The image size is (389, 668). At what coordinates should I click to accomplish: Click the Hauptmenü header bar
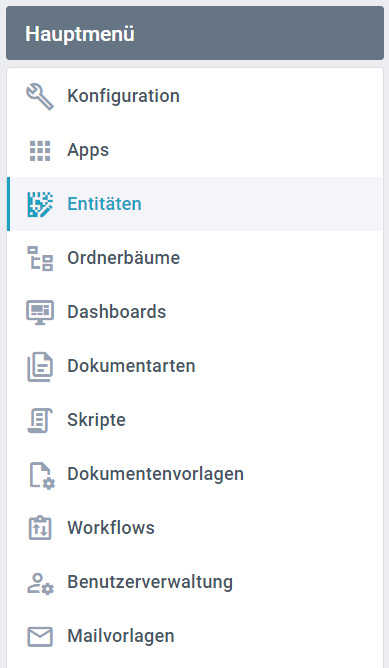click(195, 33)
